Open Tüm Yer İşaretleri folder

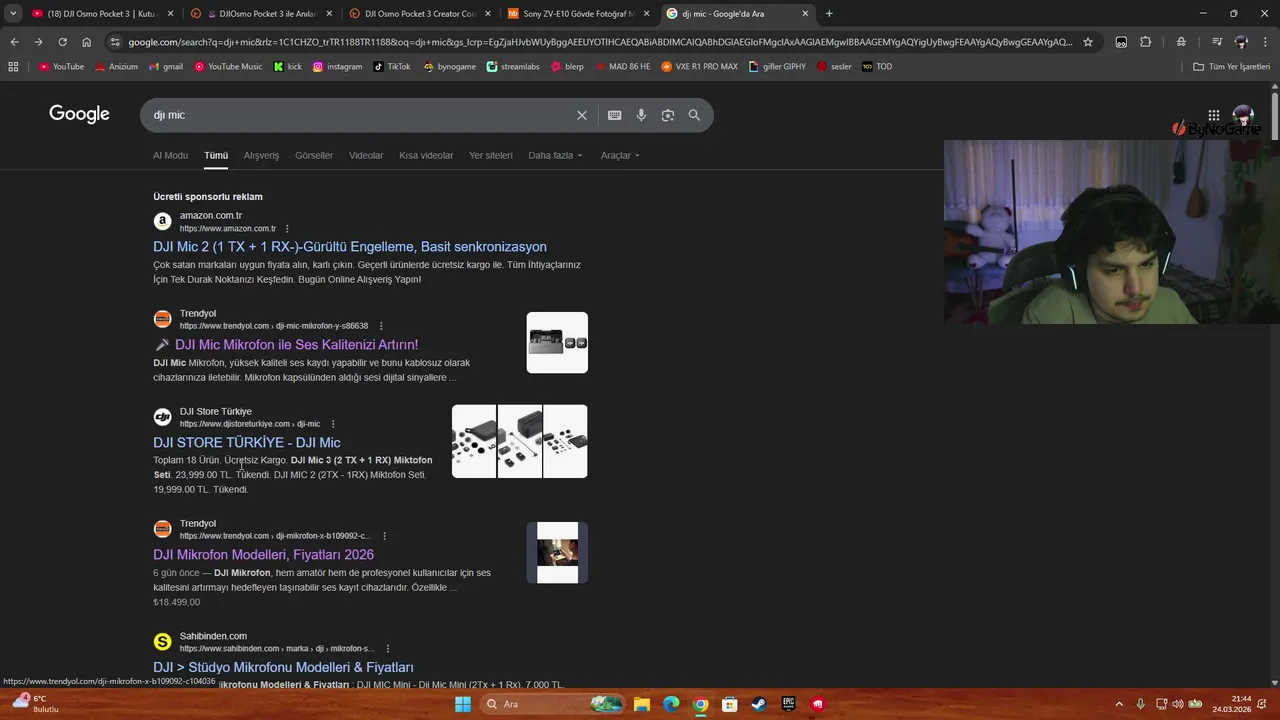coord(1231,66)
